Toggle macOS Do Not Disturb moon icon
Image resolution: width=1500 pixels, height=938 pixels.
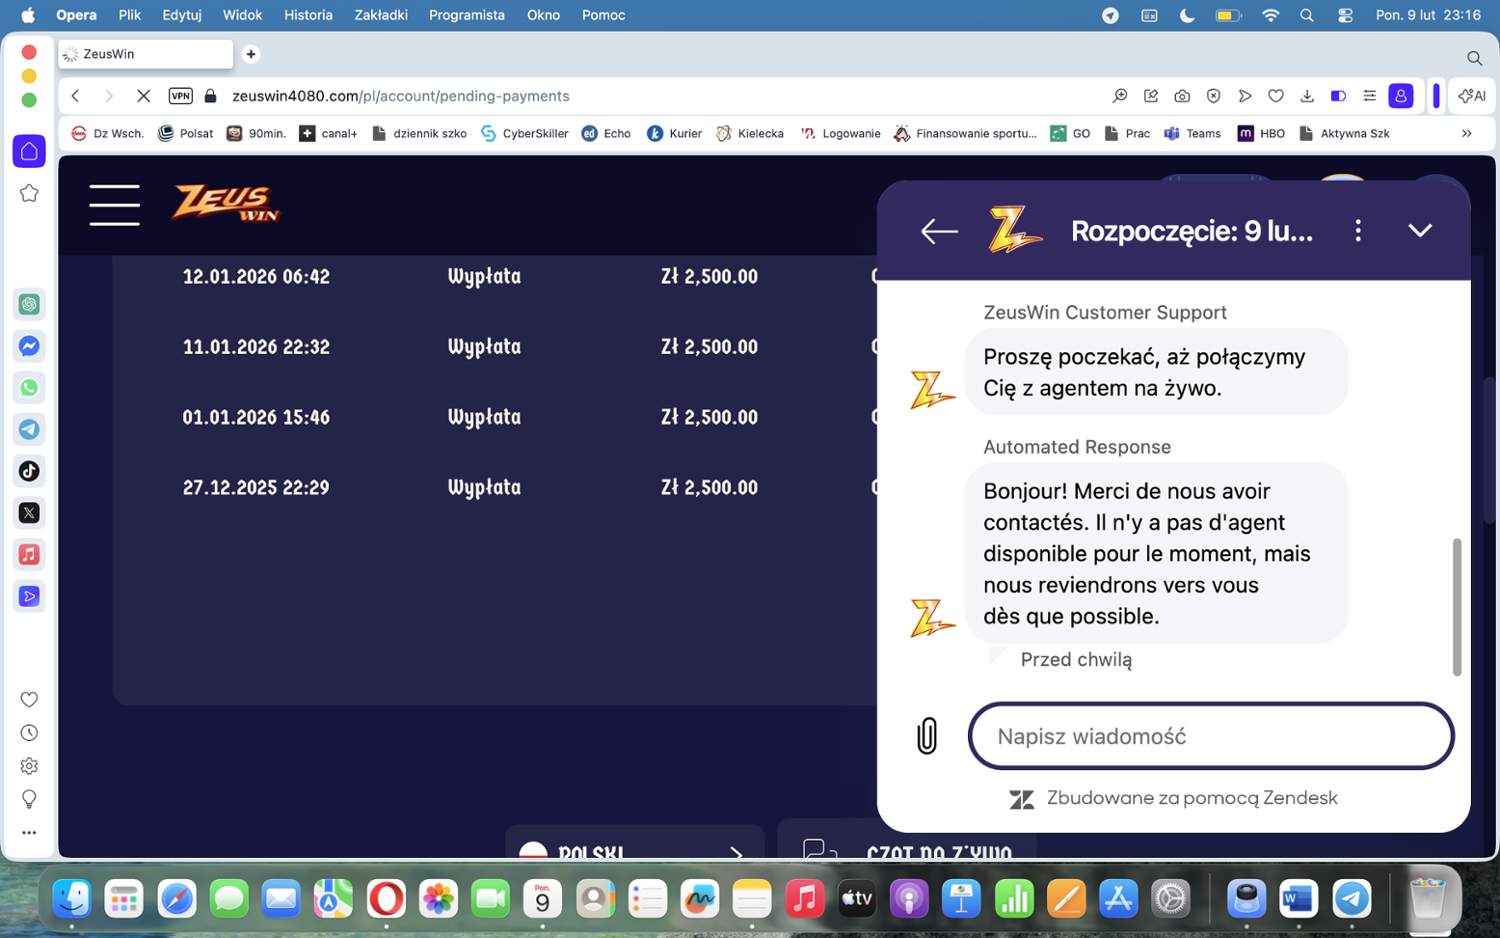1187,15
